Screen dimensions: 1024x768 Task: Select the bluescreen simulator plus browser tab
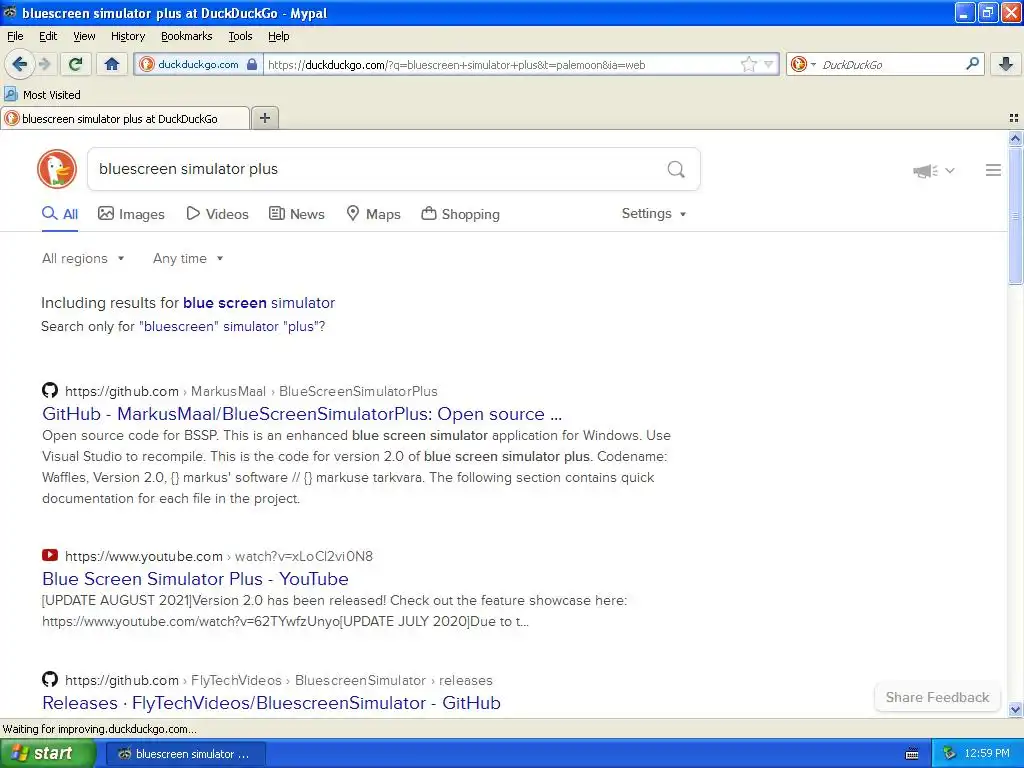coord(125,118)
